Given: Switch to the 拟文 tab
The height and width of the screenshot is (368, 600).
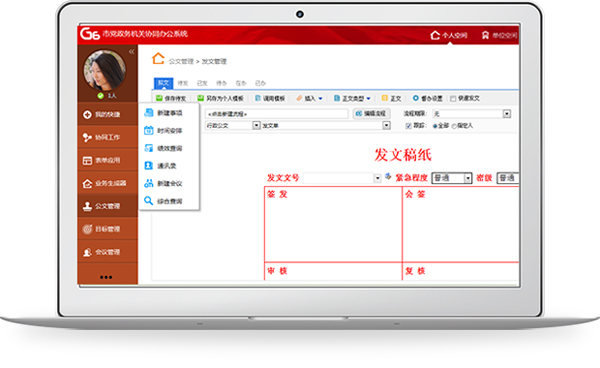Looking at the screenshot, I should (x=163, y=83).
